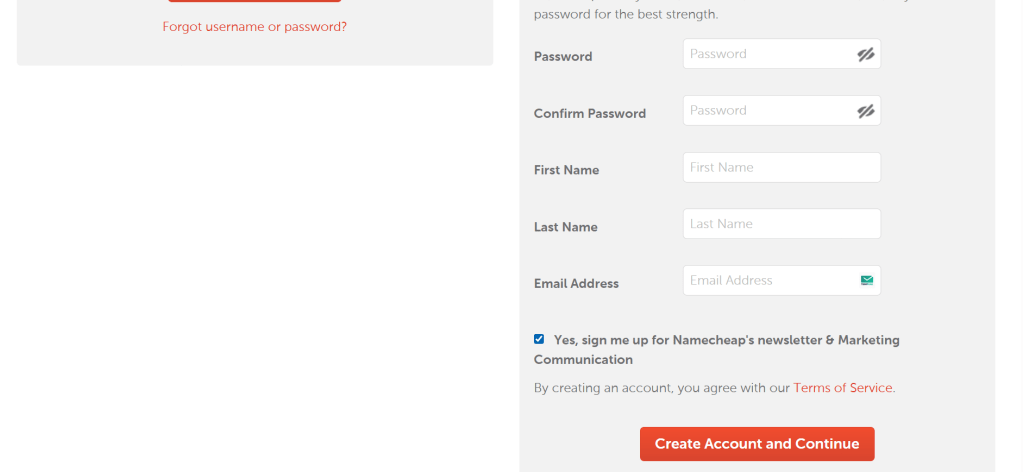
Task: Select the First Name text box
Action: click(x=781, y=168)
